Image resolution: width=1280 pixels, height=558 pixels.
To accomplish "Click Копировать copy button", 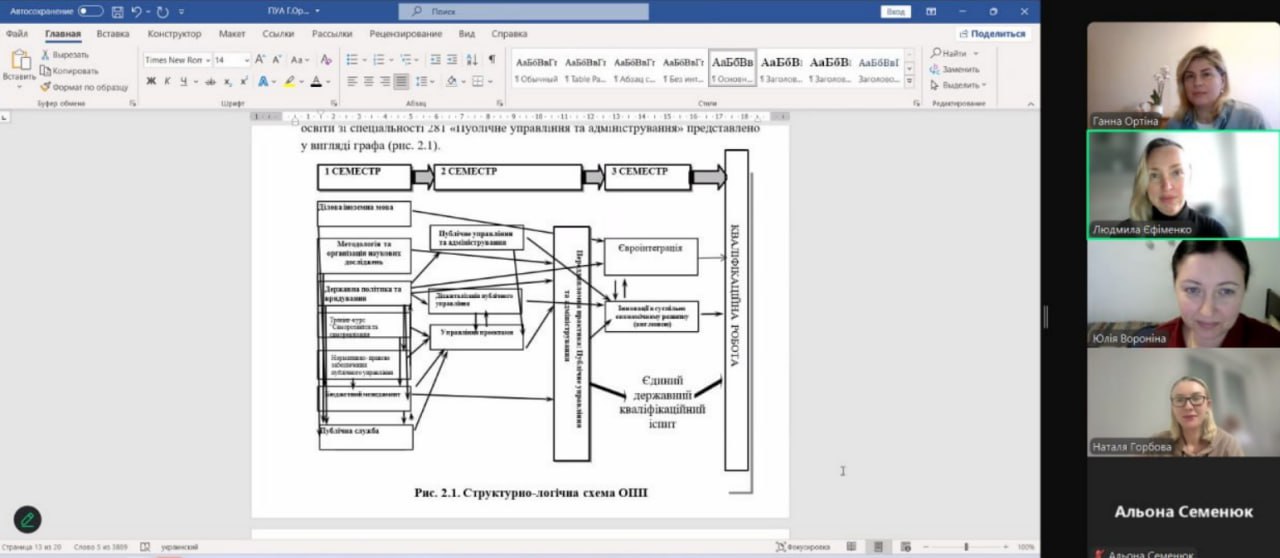I will [x=69, y=71].
